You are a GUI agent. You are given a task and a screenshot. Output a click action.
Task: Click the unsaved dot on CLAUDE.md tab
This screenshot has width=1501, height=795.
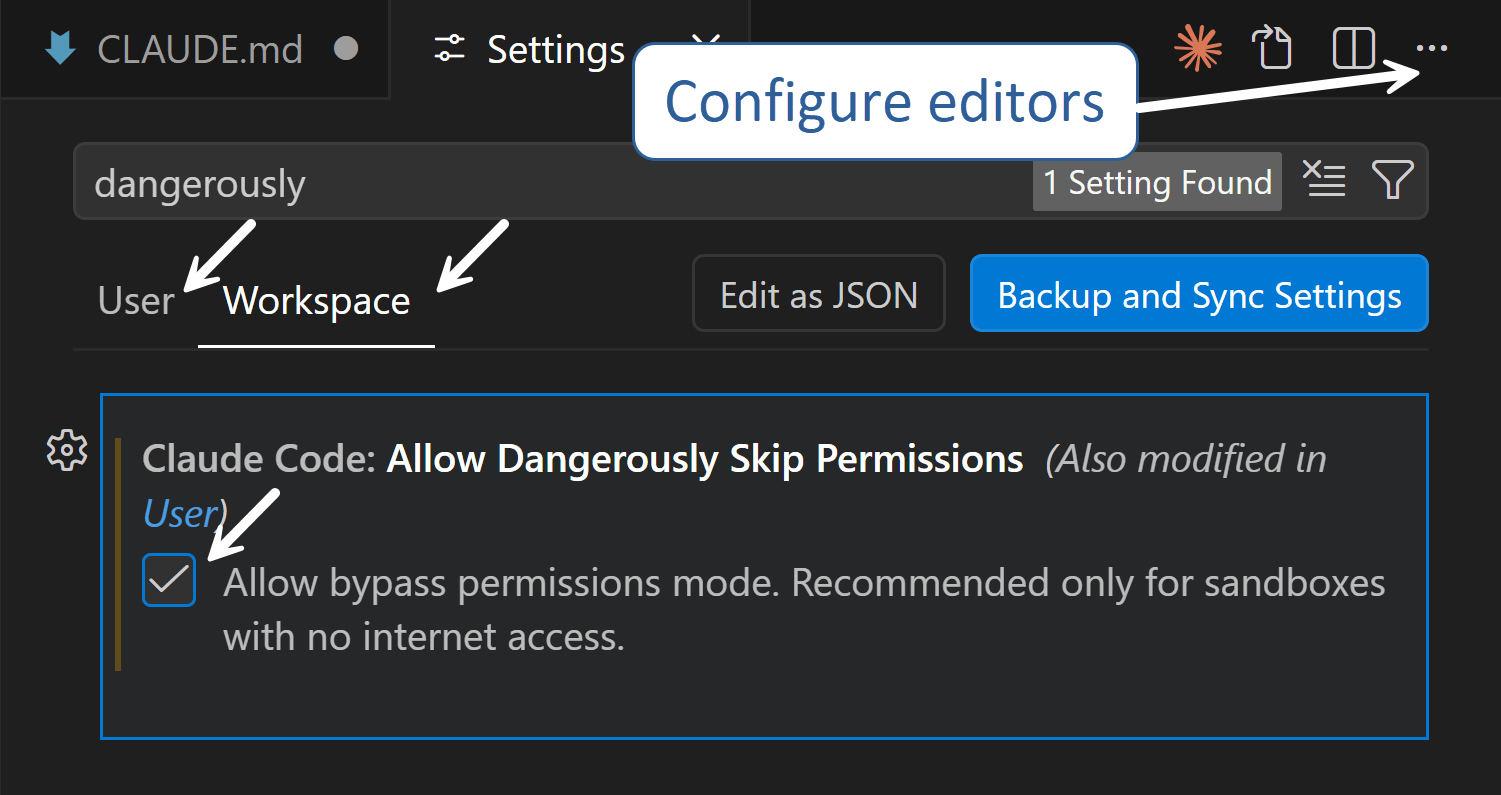tap(346, 48)
